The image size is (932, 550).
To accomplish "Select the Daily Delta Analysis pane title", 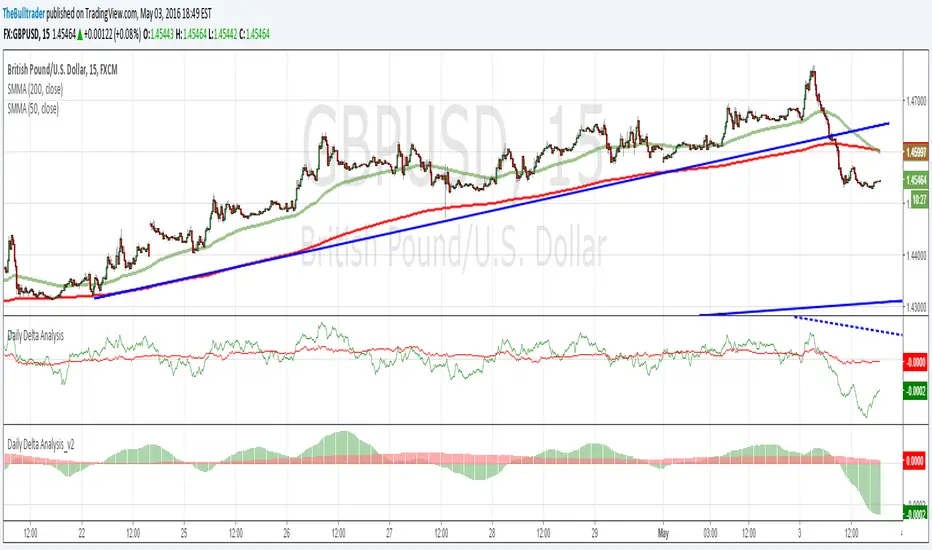I will point(35,336).
